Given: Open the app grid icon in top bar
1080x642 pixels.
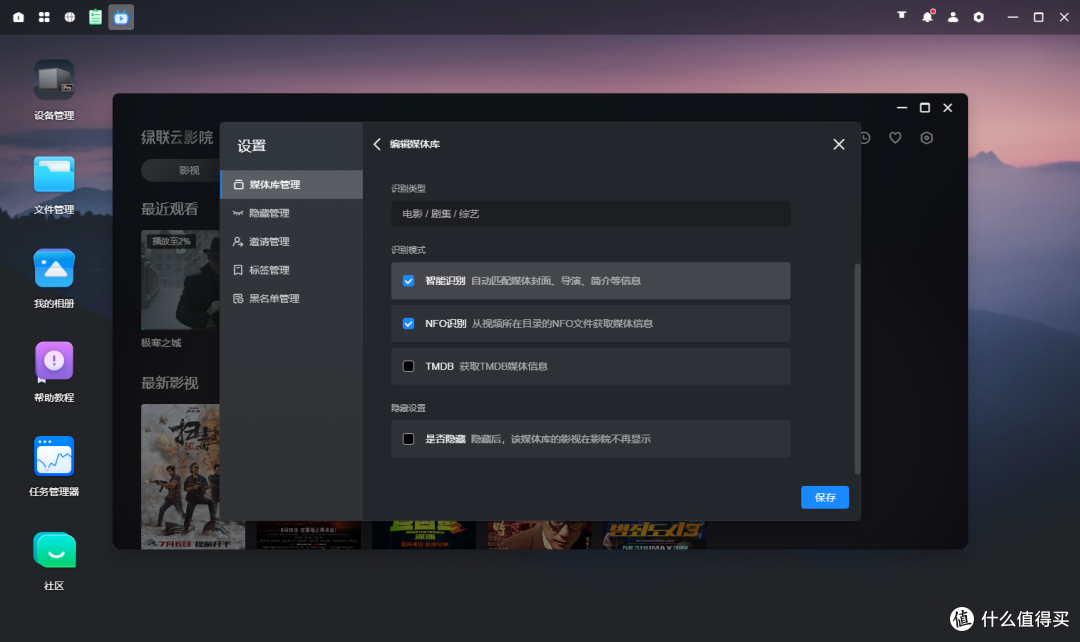Looking at the screenshot, I should [44, 17].
